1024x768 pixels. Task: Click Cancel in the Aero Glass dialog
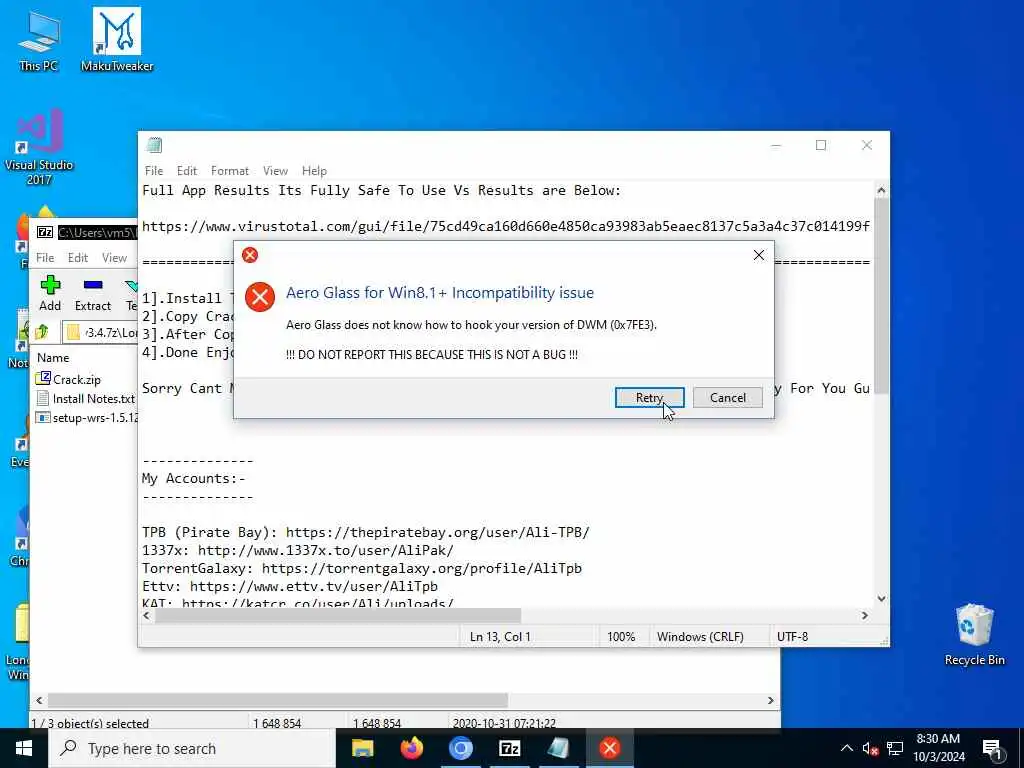pos(728,398)
